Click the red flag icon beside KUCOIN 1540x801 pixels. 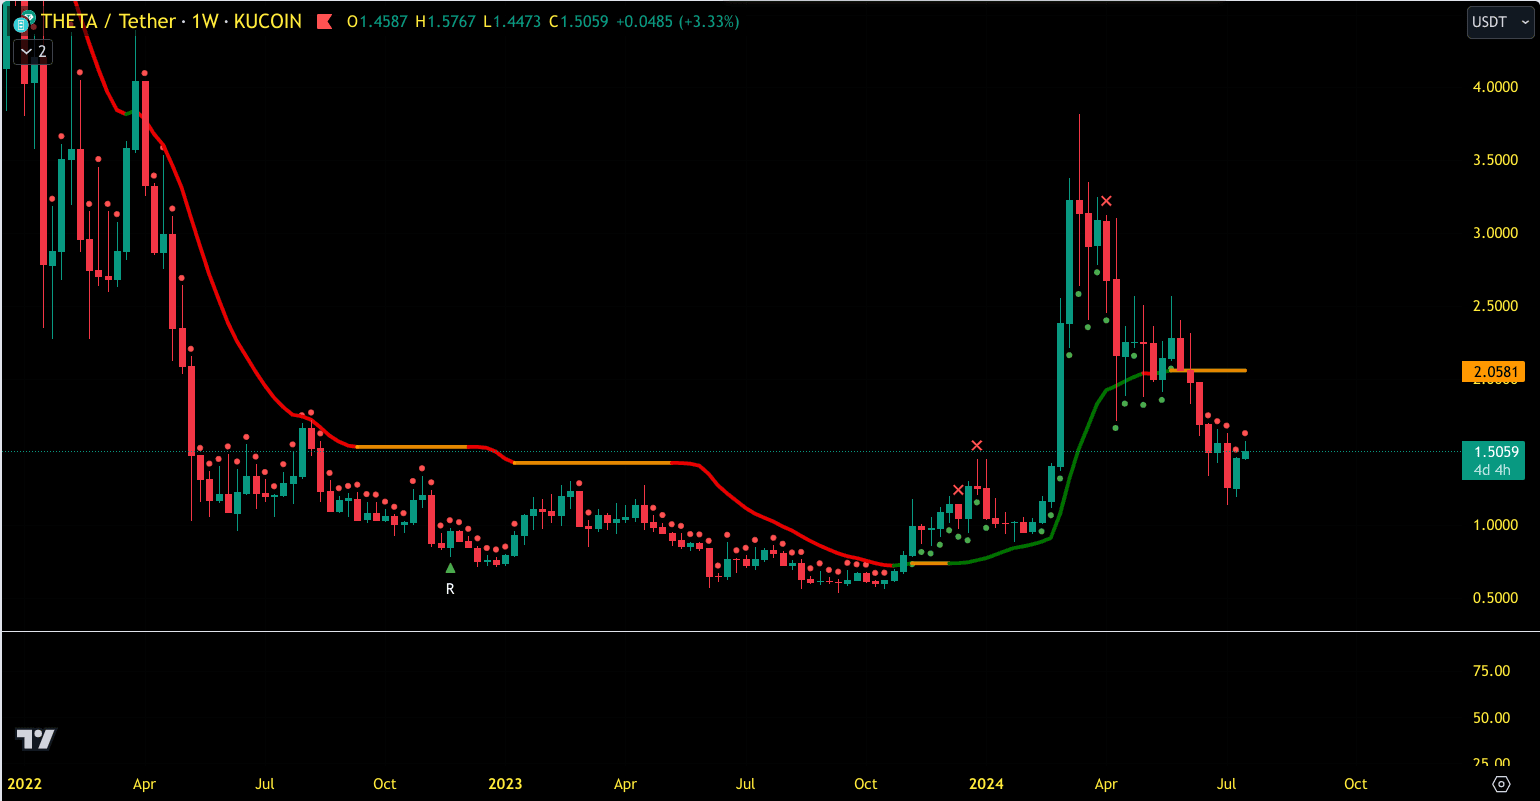click(325, 21)
